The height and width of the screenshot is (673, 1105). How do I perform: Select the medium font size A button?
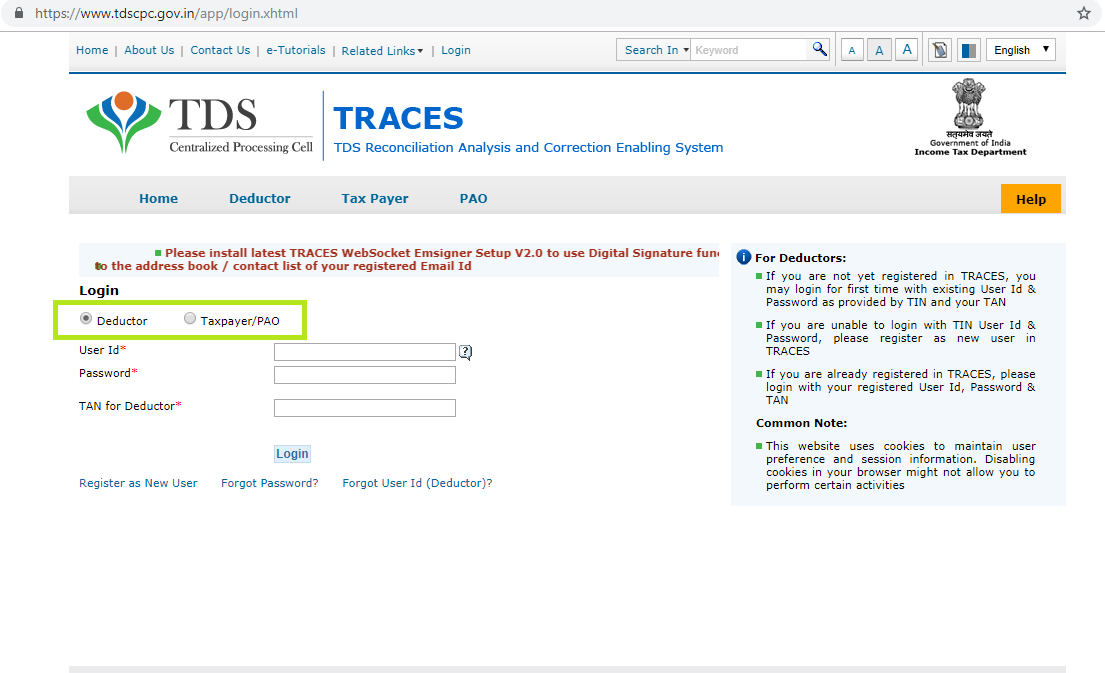pos(879,50)
